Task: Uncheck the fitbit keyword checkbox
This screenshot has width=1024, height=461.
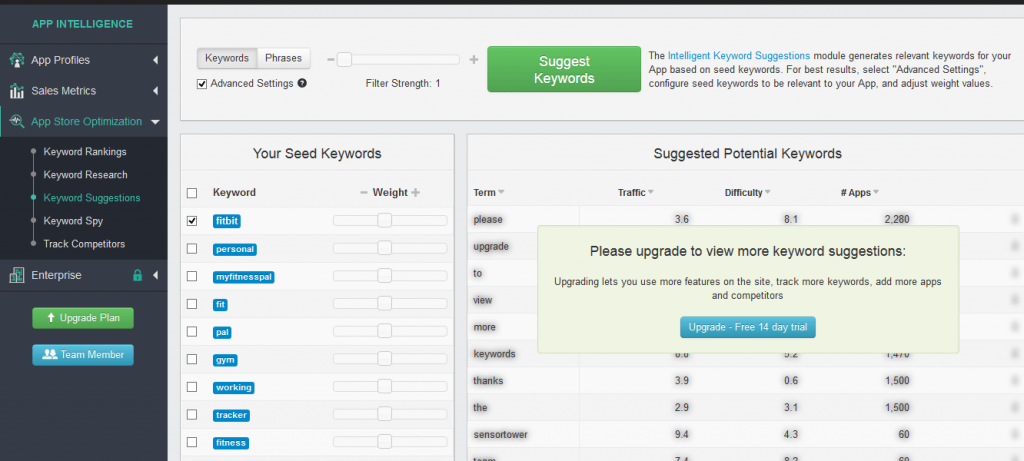Action: click(x=192, y=221)
